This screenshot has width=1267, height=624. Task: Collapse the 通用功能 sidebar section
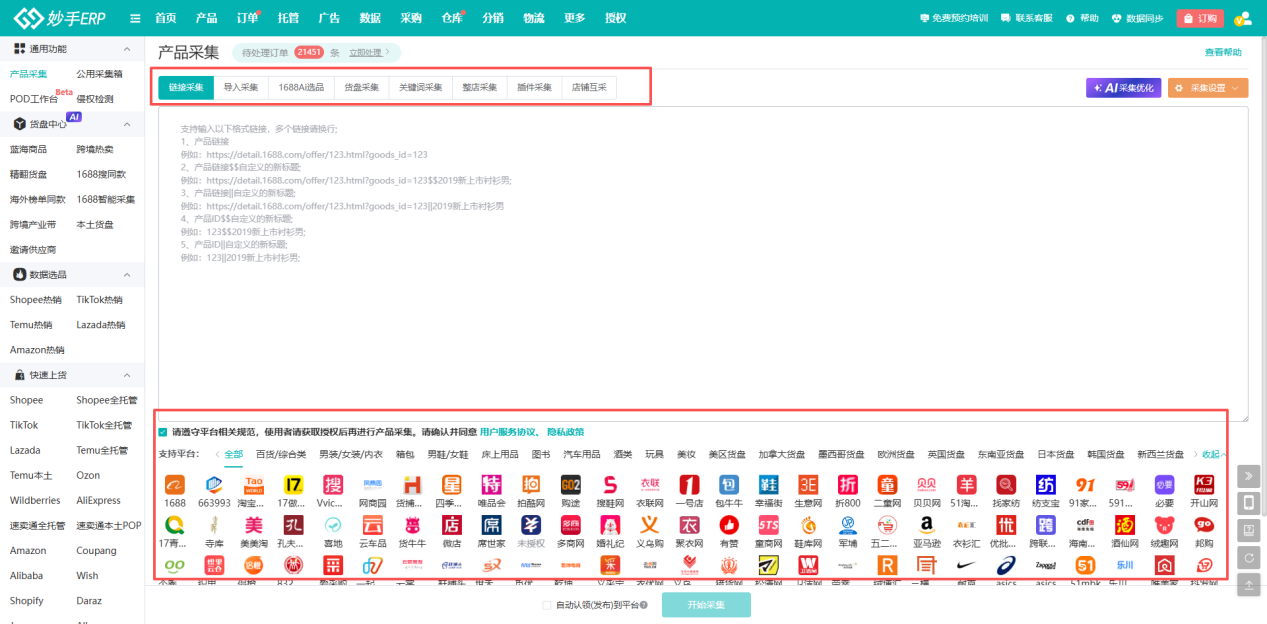pos(127,49)
